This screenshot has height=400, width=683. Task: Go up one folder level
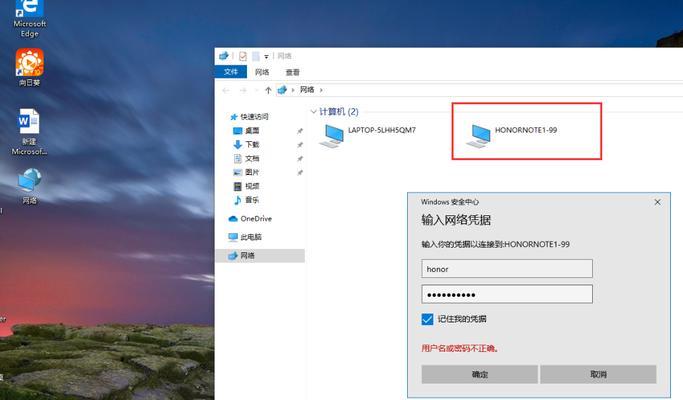point(268,90)
